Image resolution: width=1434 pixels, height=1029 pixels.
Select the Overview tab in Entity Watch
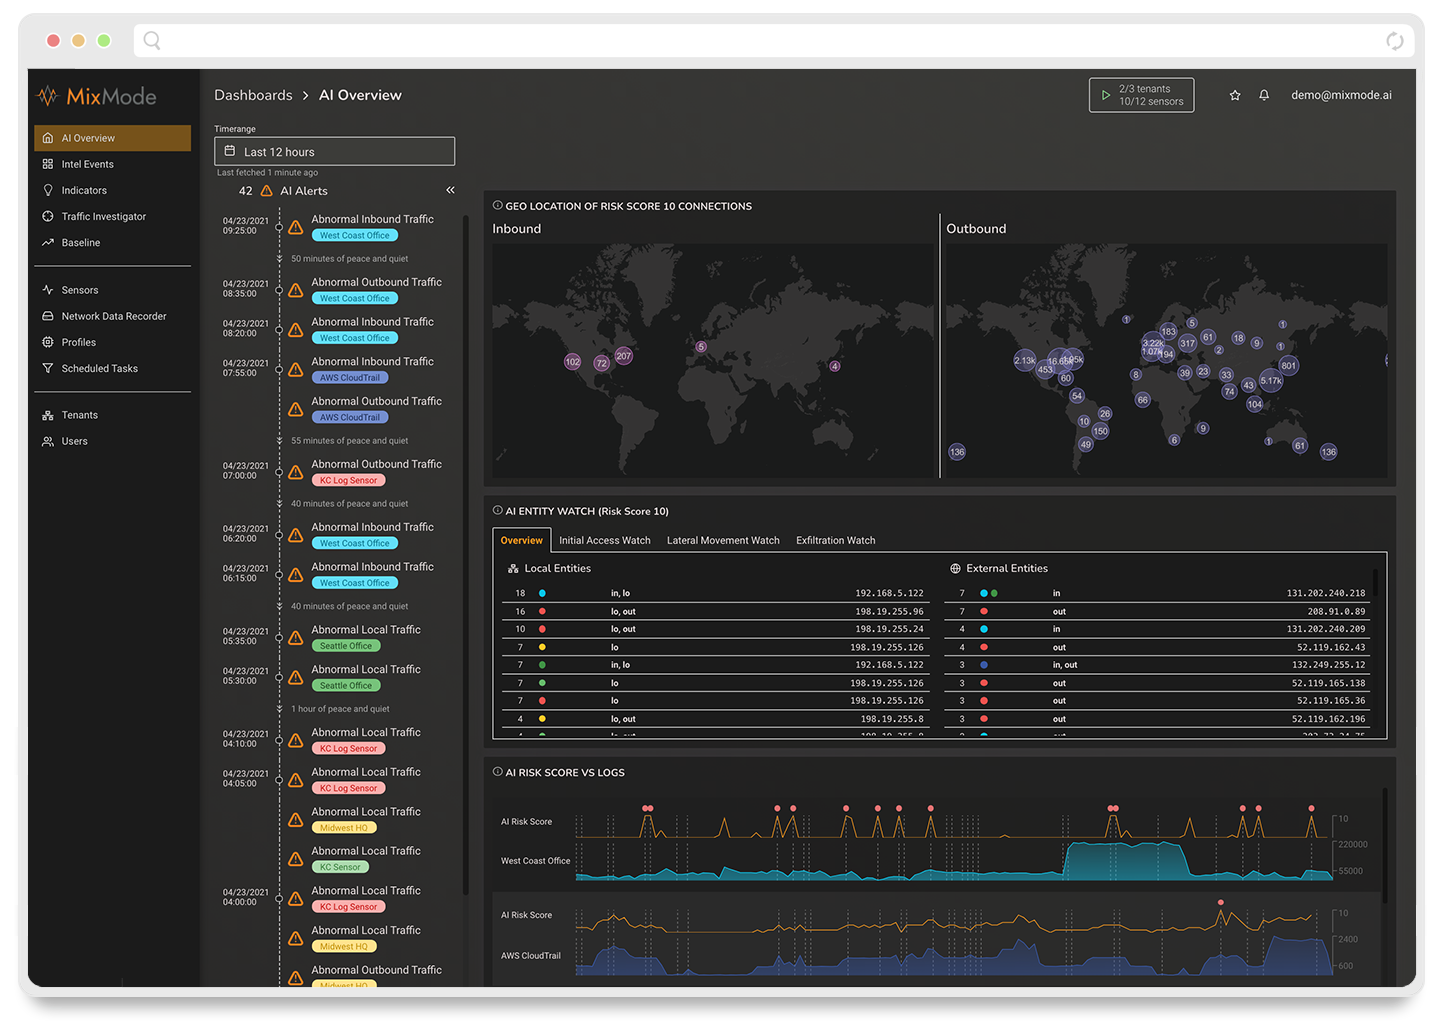(x=521, y=540)
